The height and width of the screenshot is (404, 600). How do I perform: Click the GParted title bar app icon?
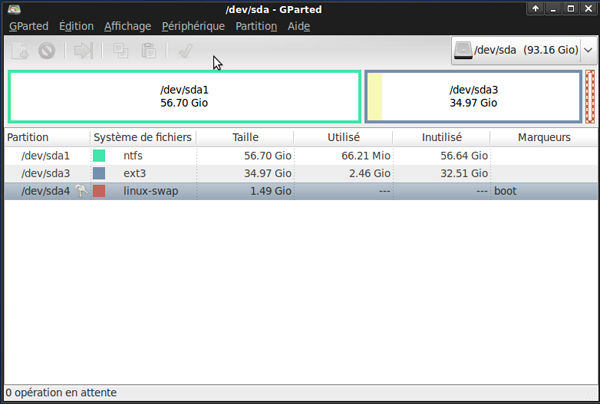(14, 9)
